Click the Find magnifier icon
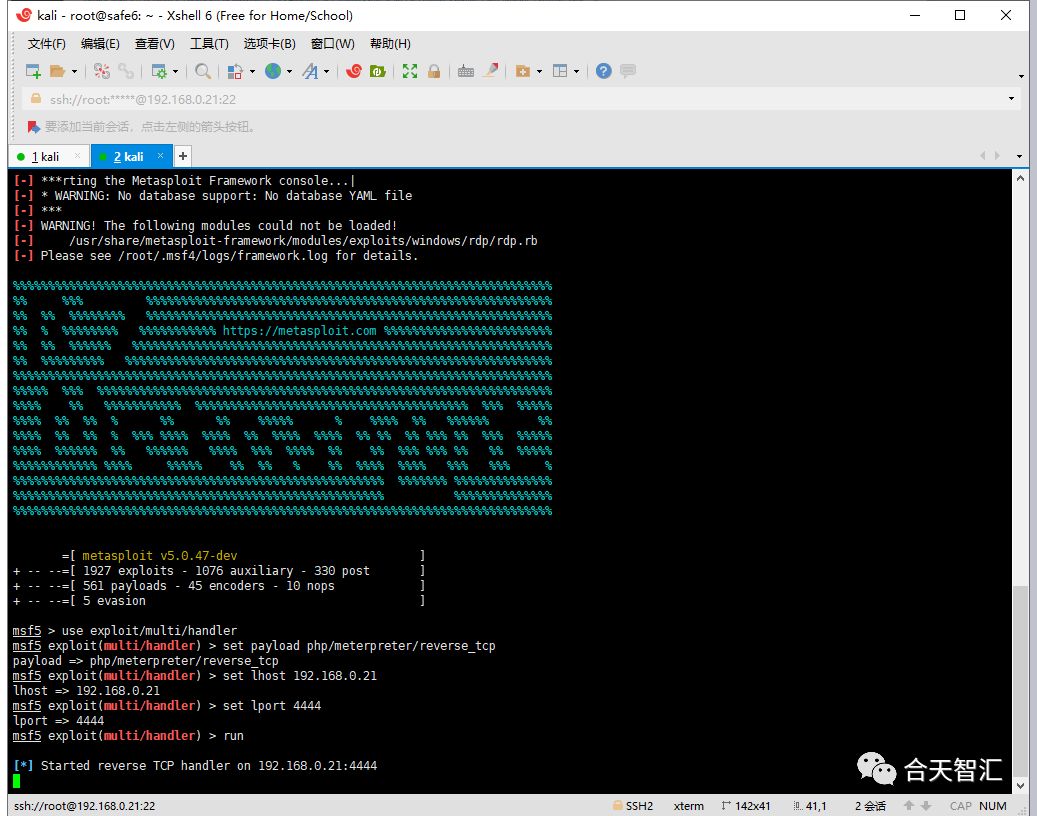 203,71
